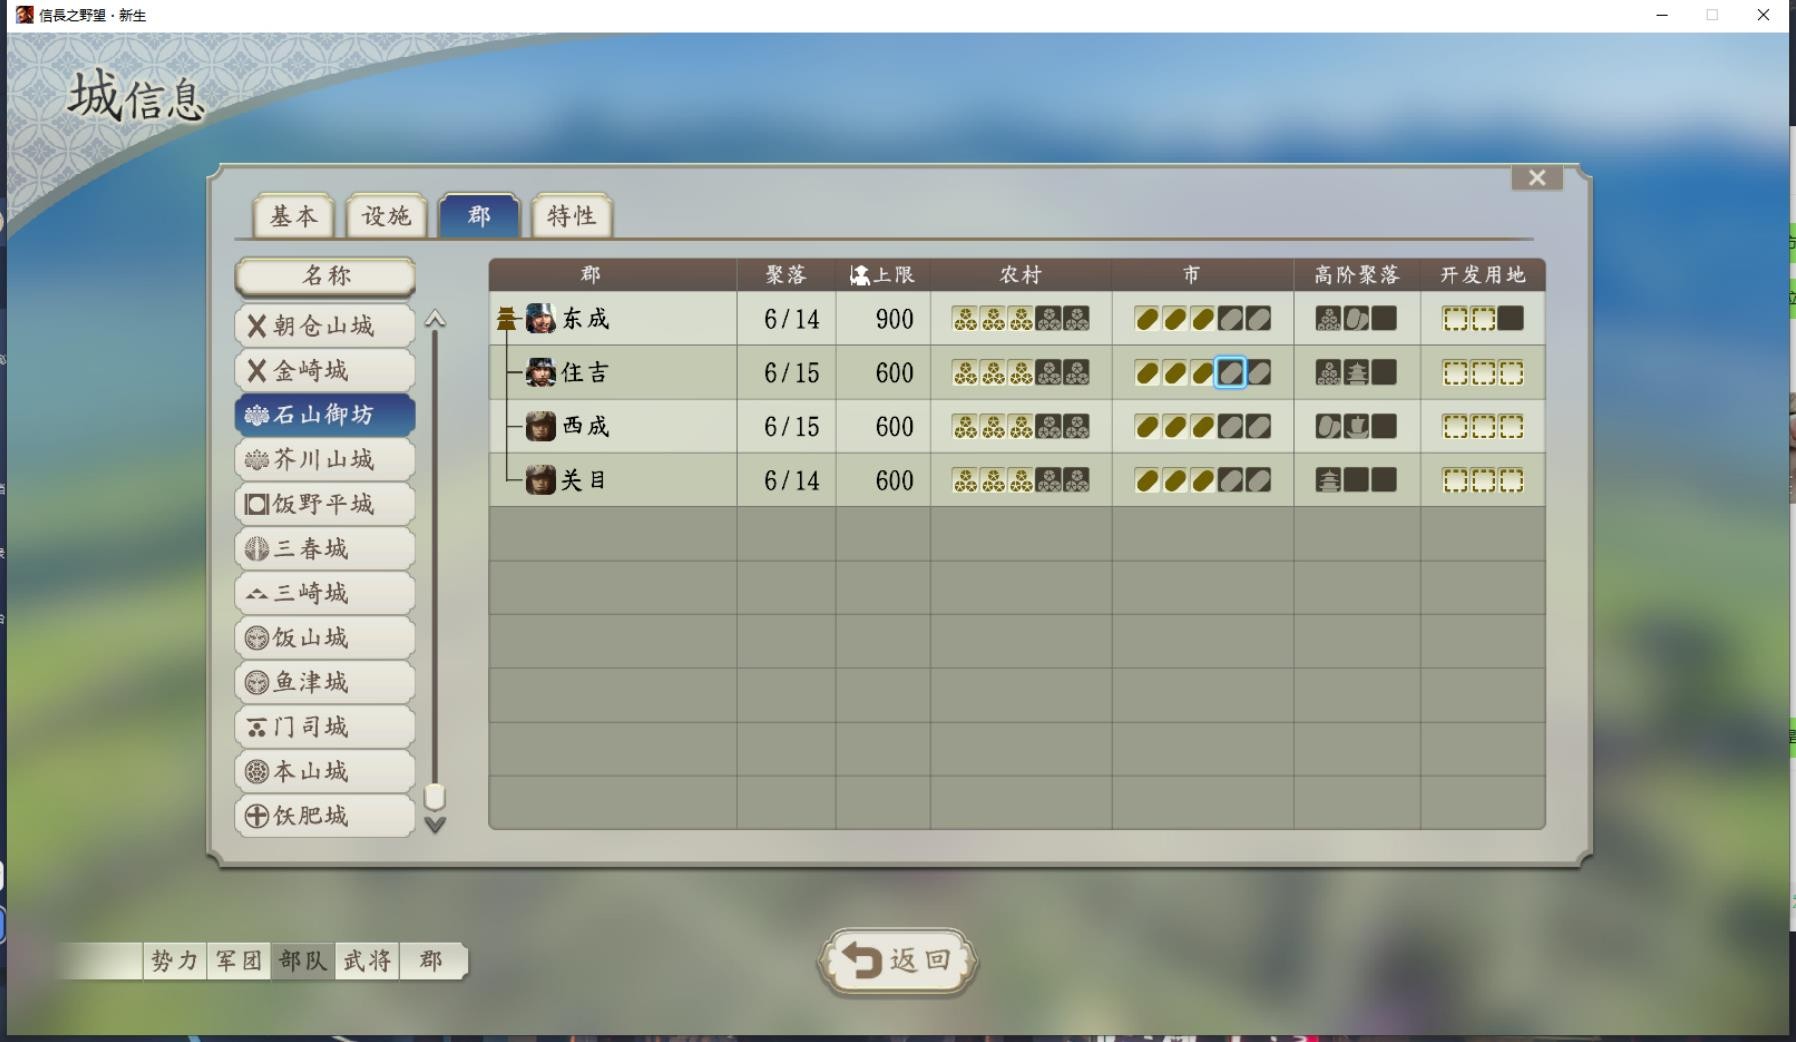The height and width of the screenshot is (1042, 1796).
Task: Click first advanced settlement icon in 东成 row
Action: pos(1328,319)
